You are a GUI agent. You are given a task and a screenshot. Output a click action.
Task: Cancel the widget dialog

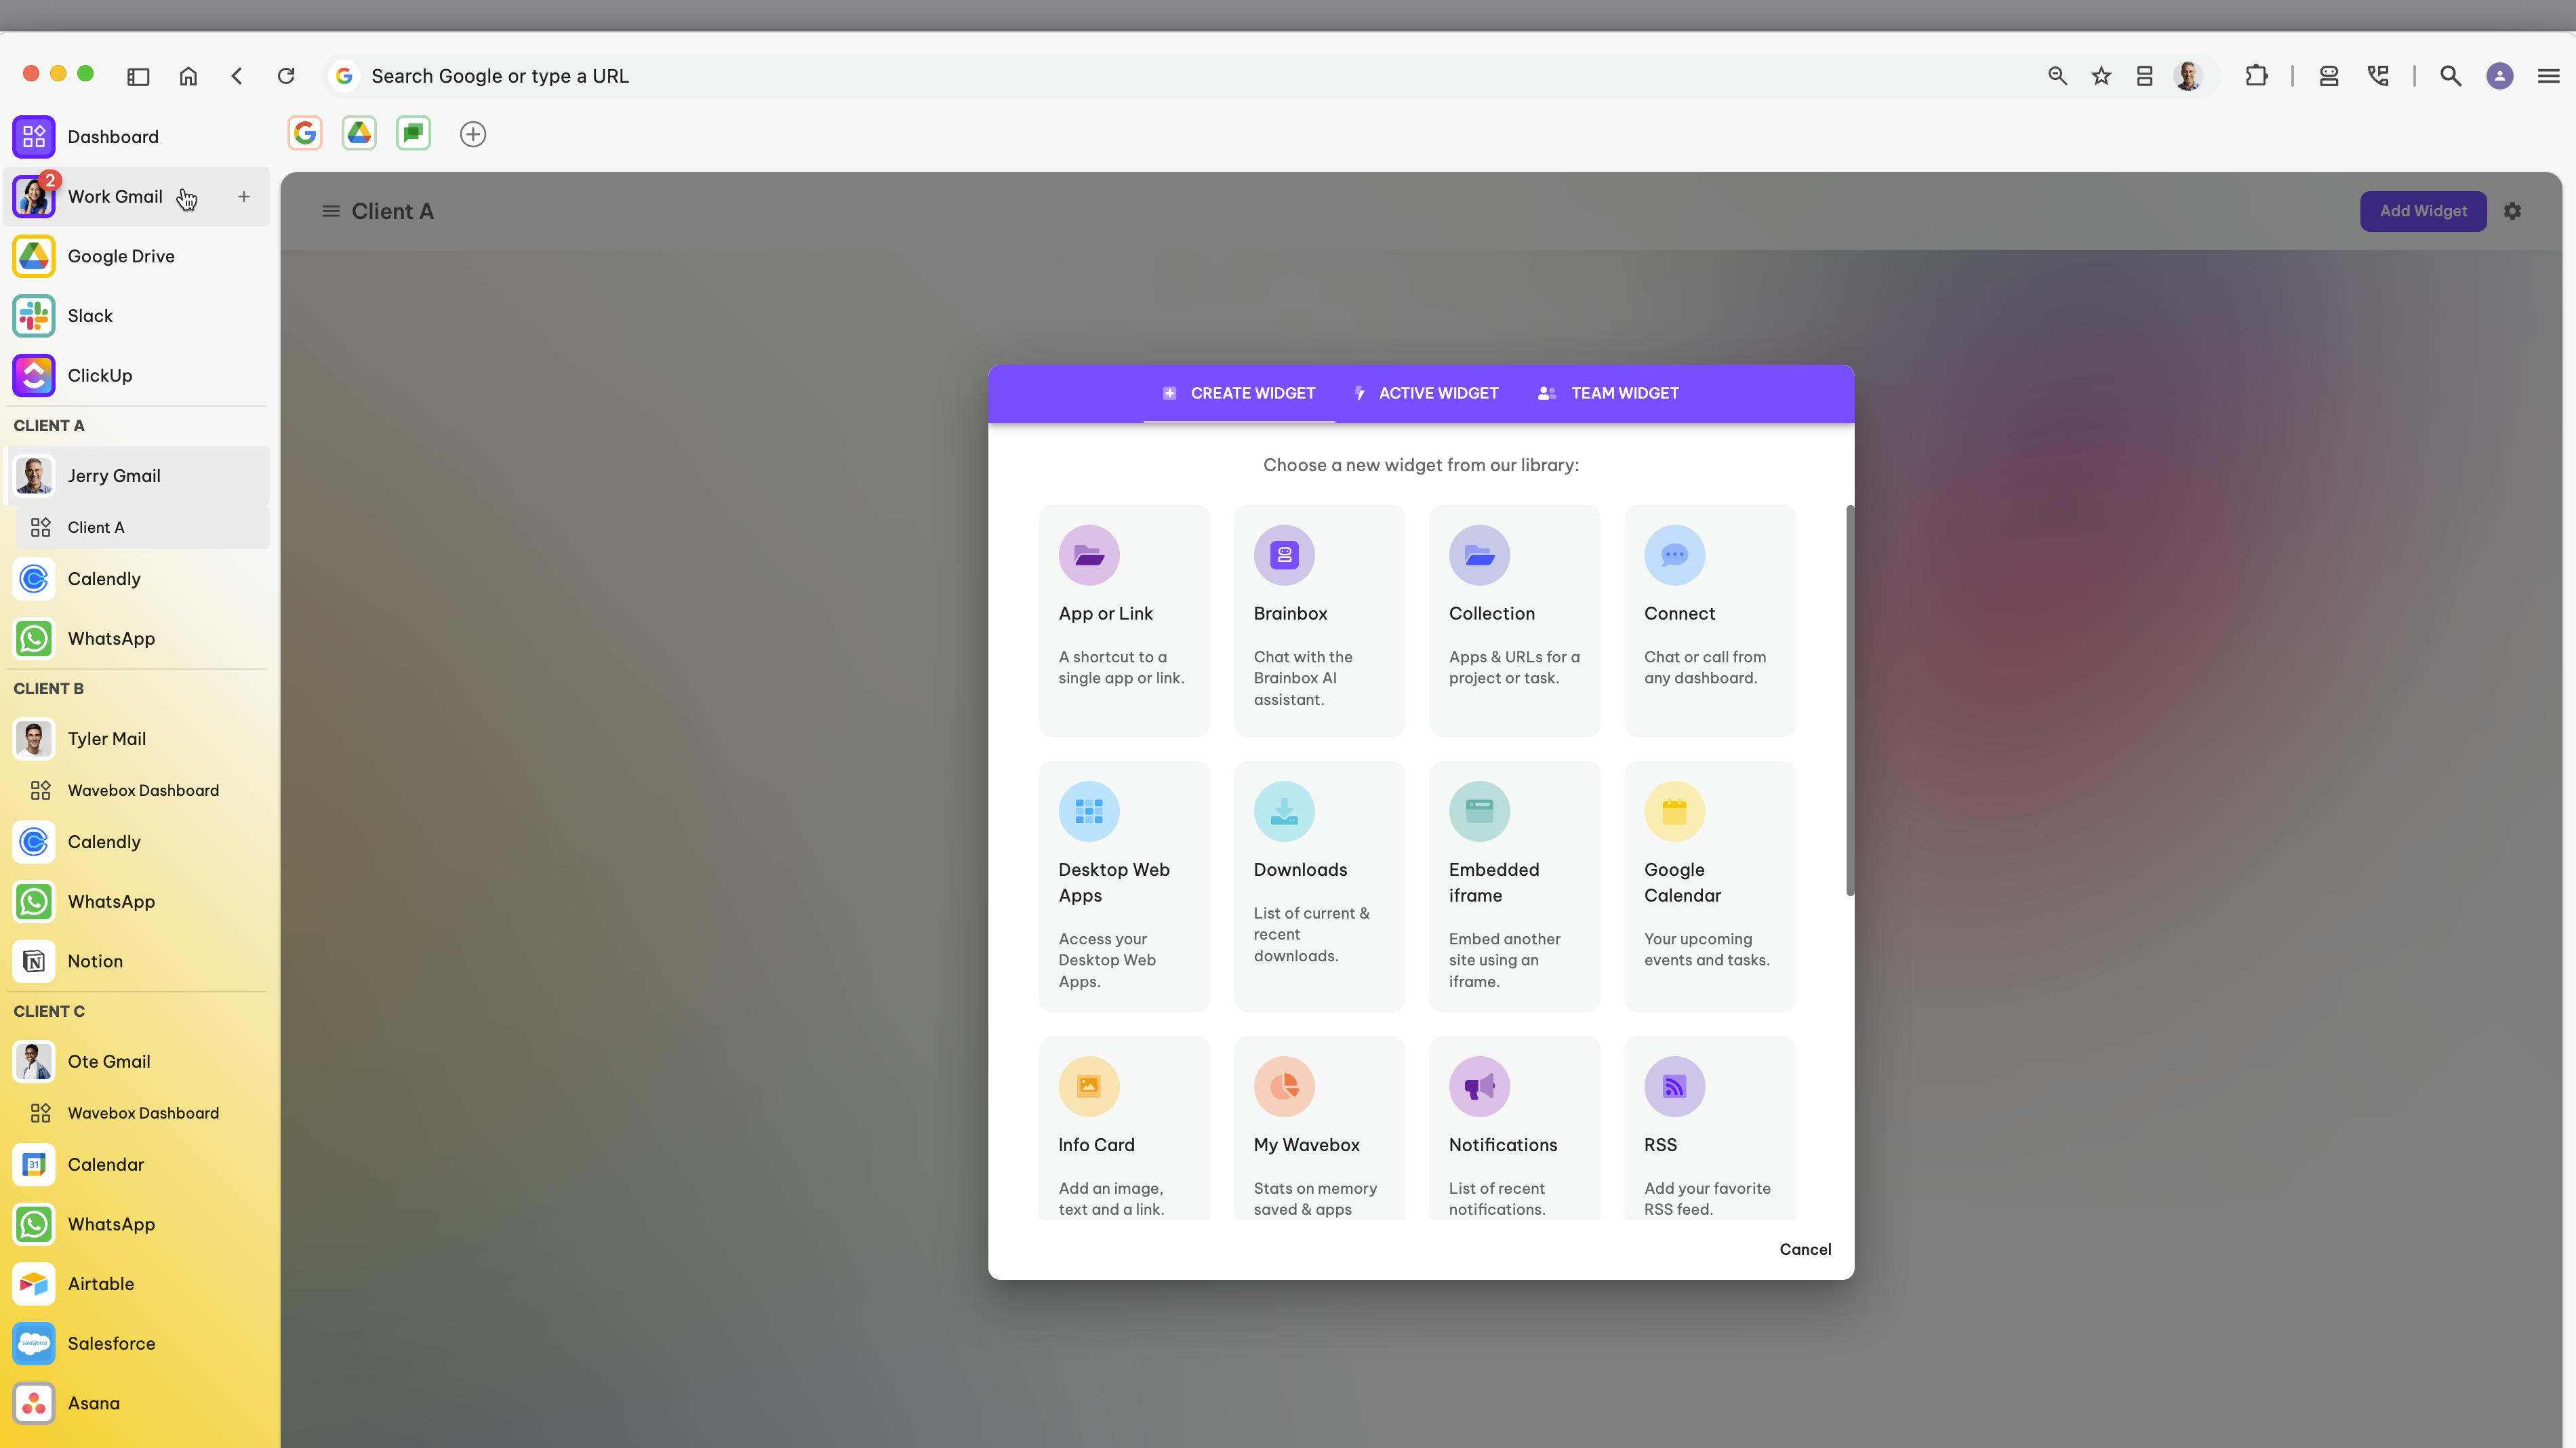pos(1805,1250)
